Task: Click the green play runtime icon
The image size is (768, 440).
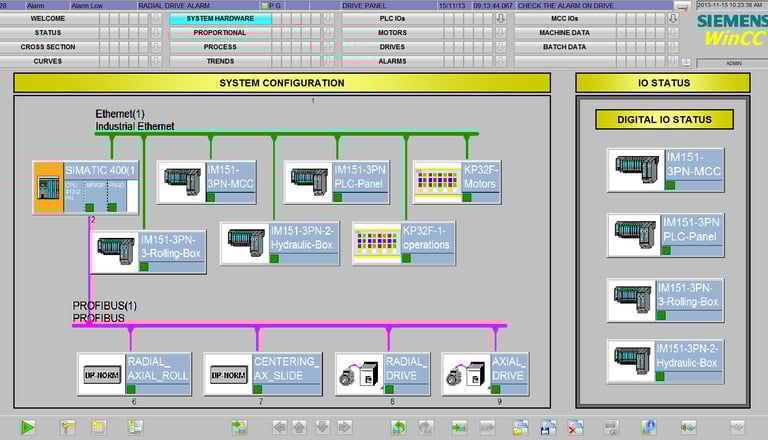Action: [27, 427]
